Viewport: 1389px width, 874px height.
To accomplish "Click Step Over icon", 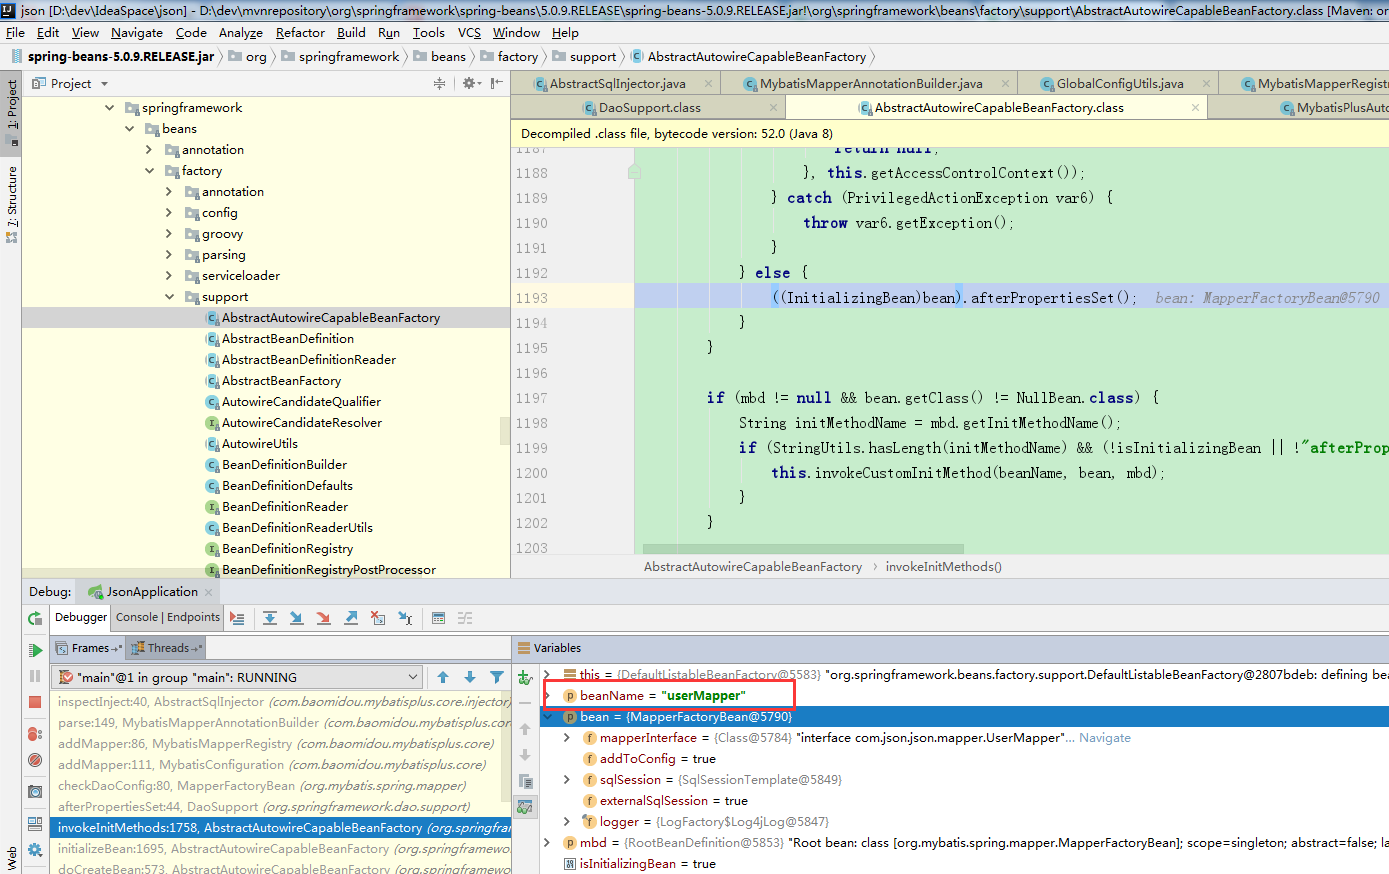I will click(x=270, y=618).
